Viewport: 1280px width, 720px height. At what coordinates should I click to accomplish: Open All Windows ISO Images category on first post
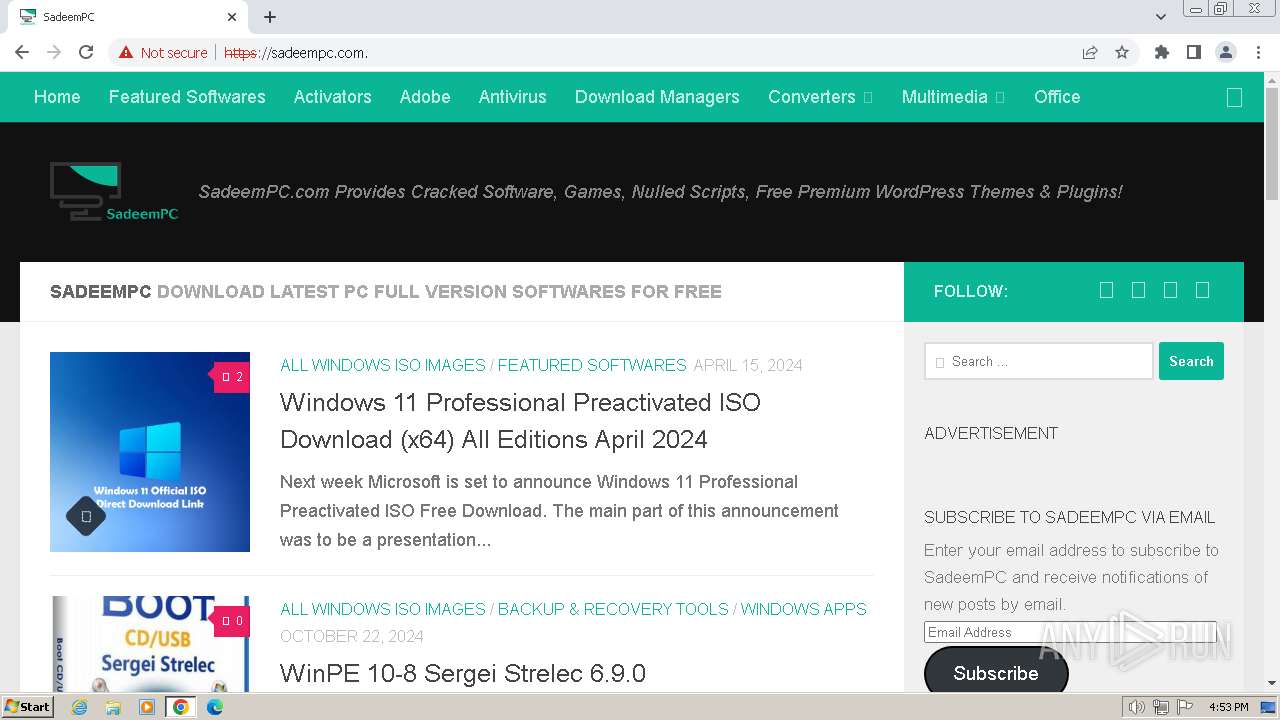[383, 365]
